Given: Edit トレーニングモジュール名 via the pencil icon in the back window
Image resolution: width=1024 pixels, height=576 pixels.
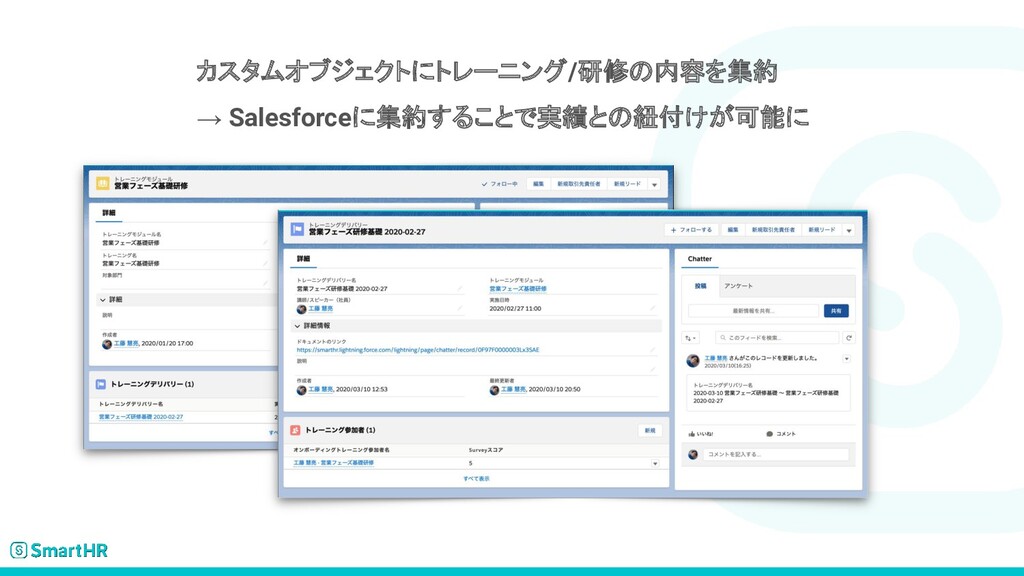Looking at the screenshot, I should [x=265, y=242].
